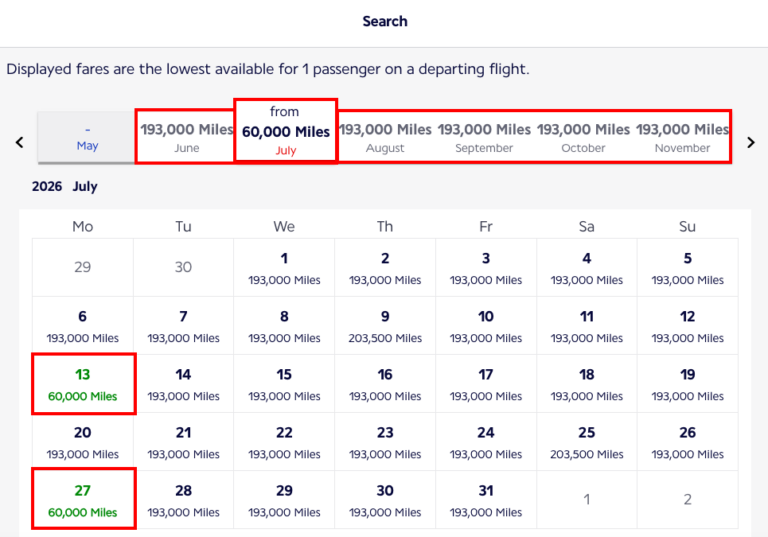Select July 21 date cell
768x537 pixels.
coord(184,442)
